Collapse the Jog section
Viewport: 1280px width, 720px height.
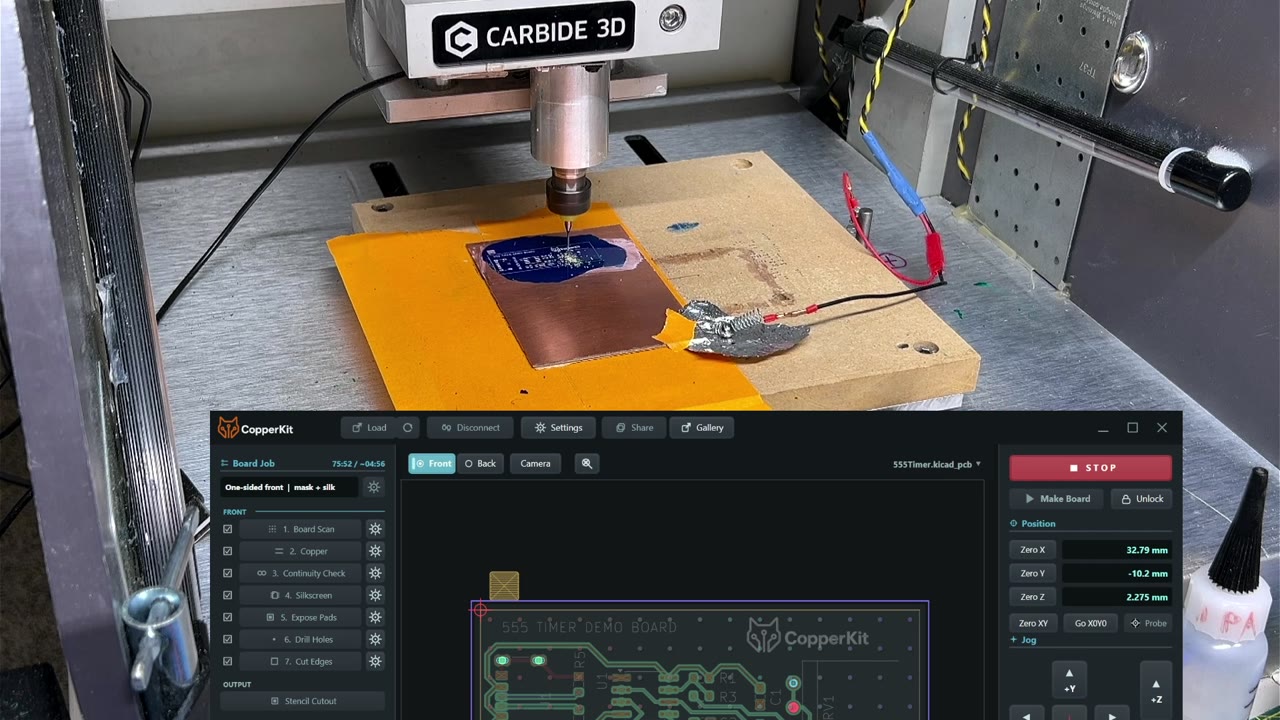pyautogui.click(x=1023, y=640)
